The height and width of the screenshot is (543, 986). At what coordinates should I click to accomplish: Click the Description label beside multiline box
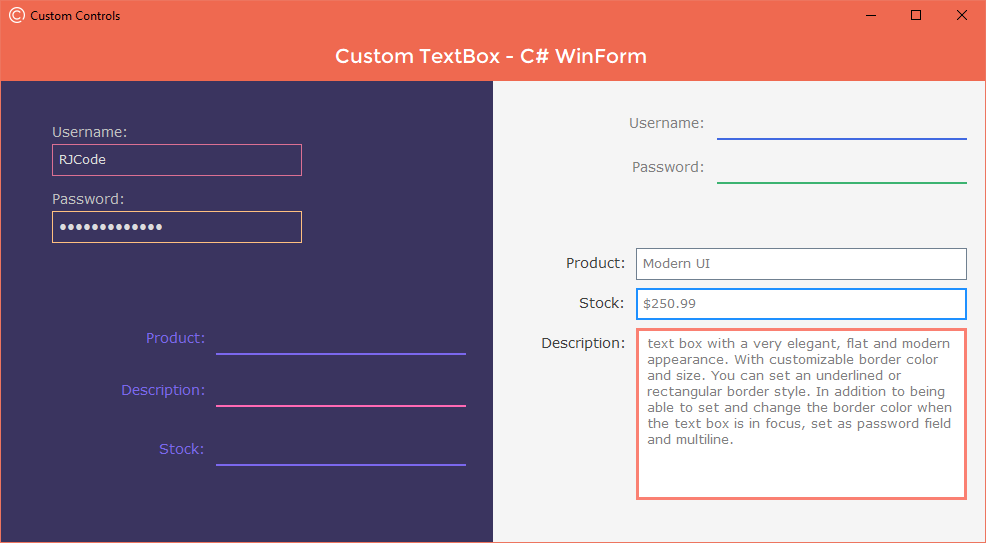[583, 343]
